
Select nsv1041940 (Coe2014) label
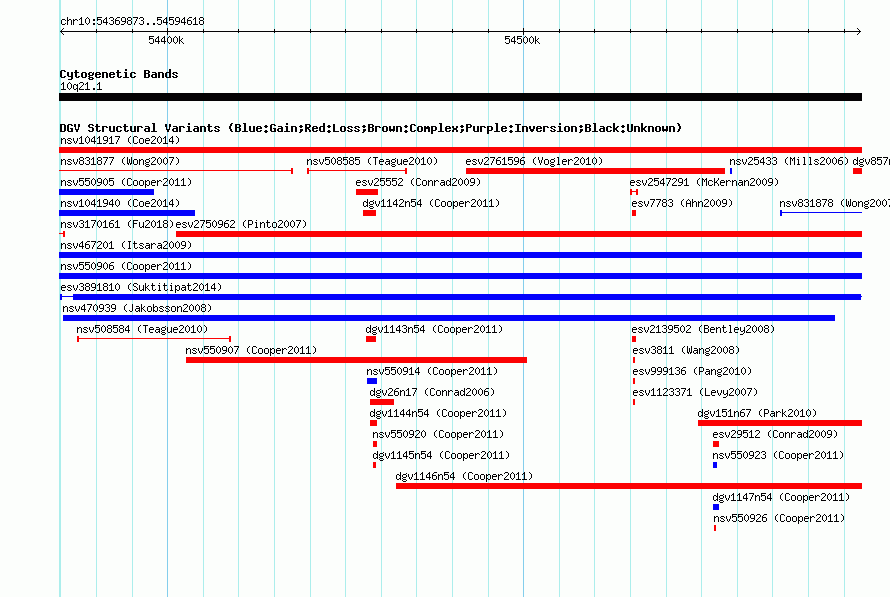[x=120, y=203]
